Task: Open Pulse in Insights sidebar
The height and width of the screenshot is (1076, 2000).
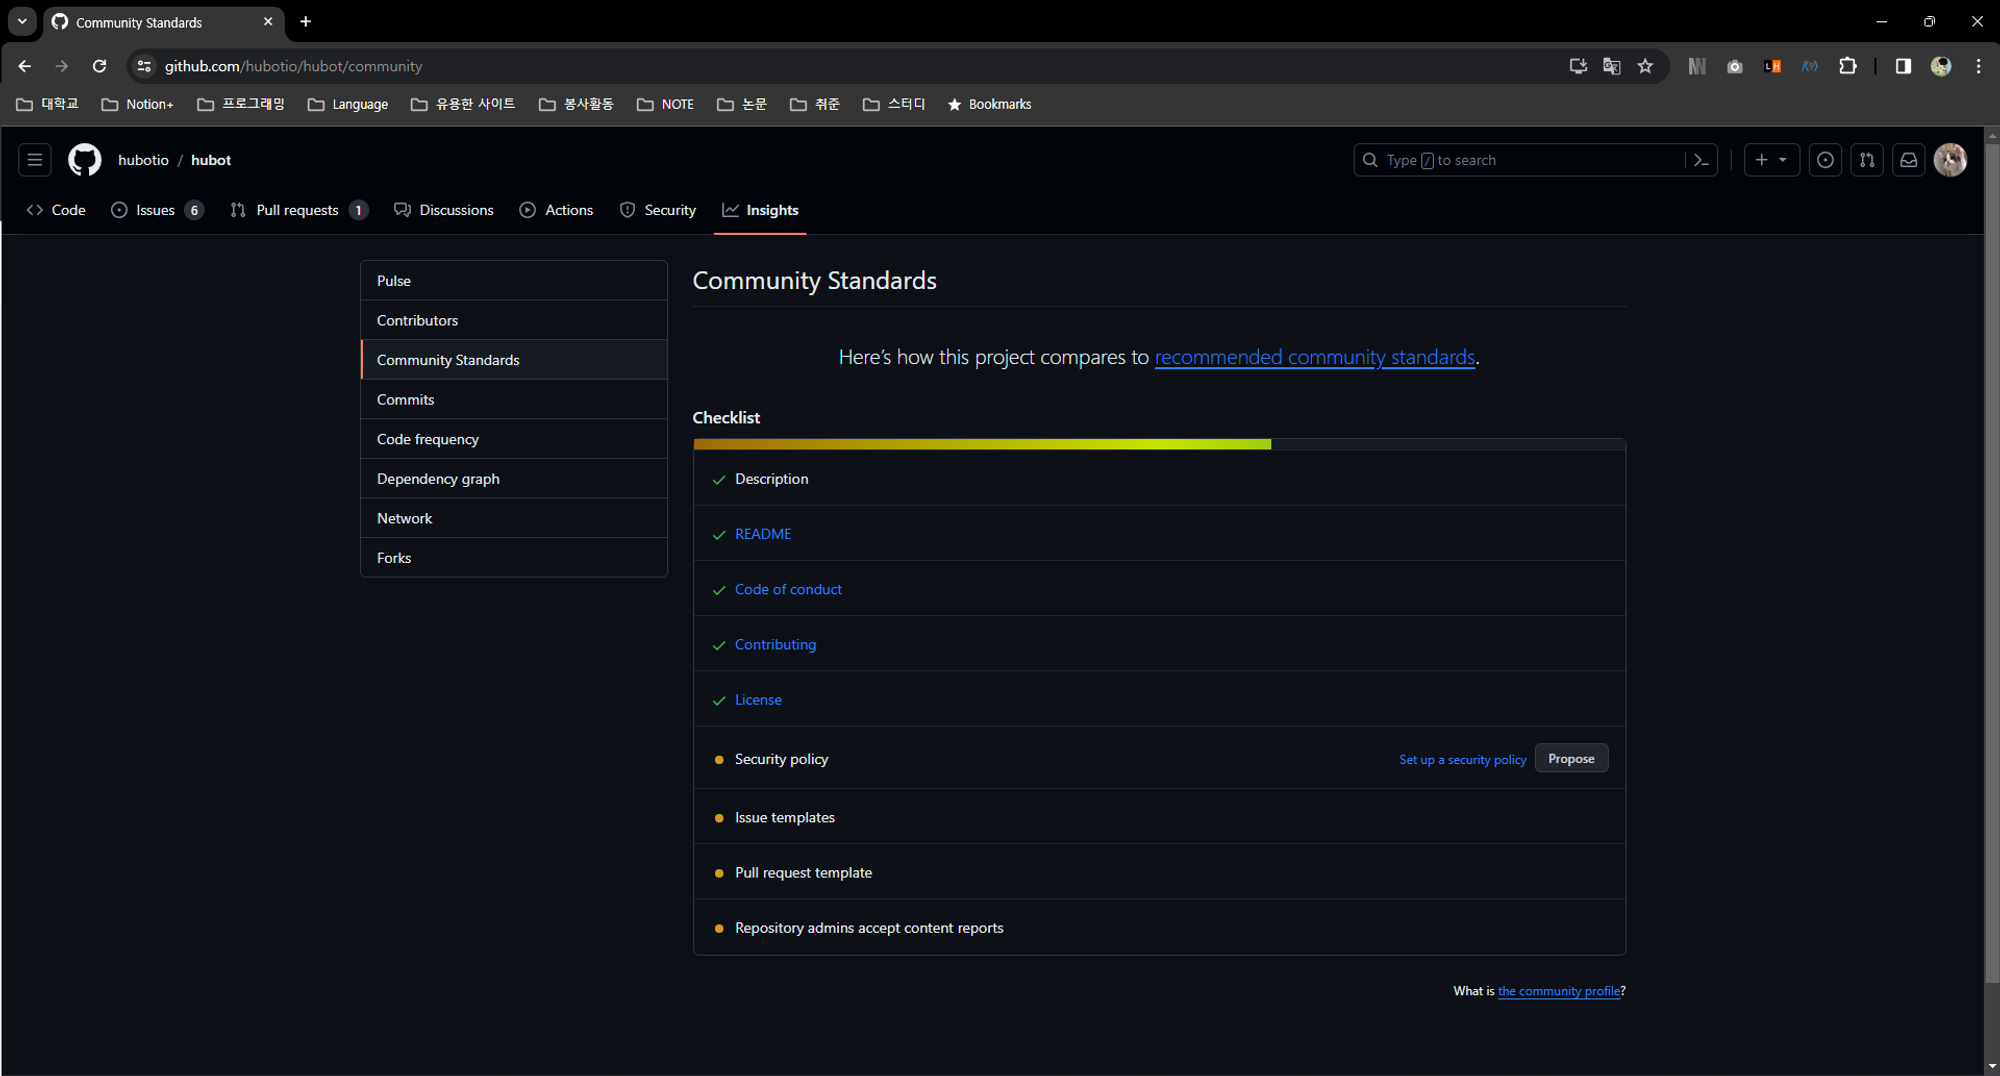Action: (x=514, y=281)
